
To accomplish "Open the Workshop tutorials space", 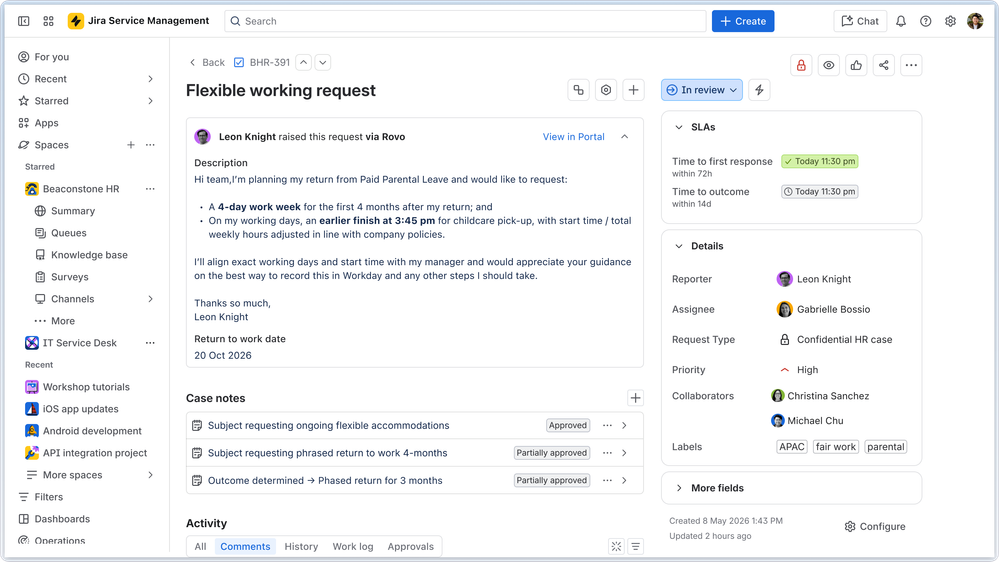I will [x=87, y=387].
